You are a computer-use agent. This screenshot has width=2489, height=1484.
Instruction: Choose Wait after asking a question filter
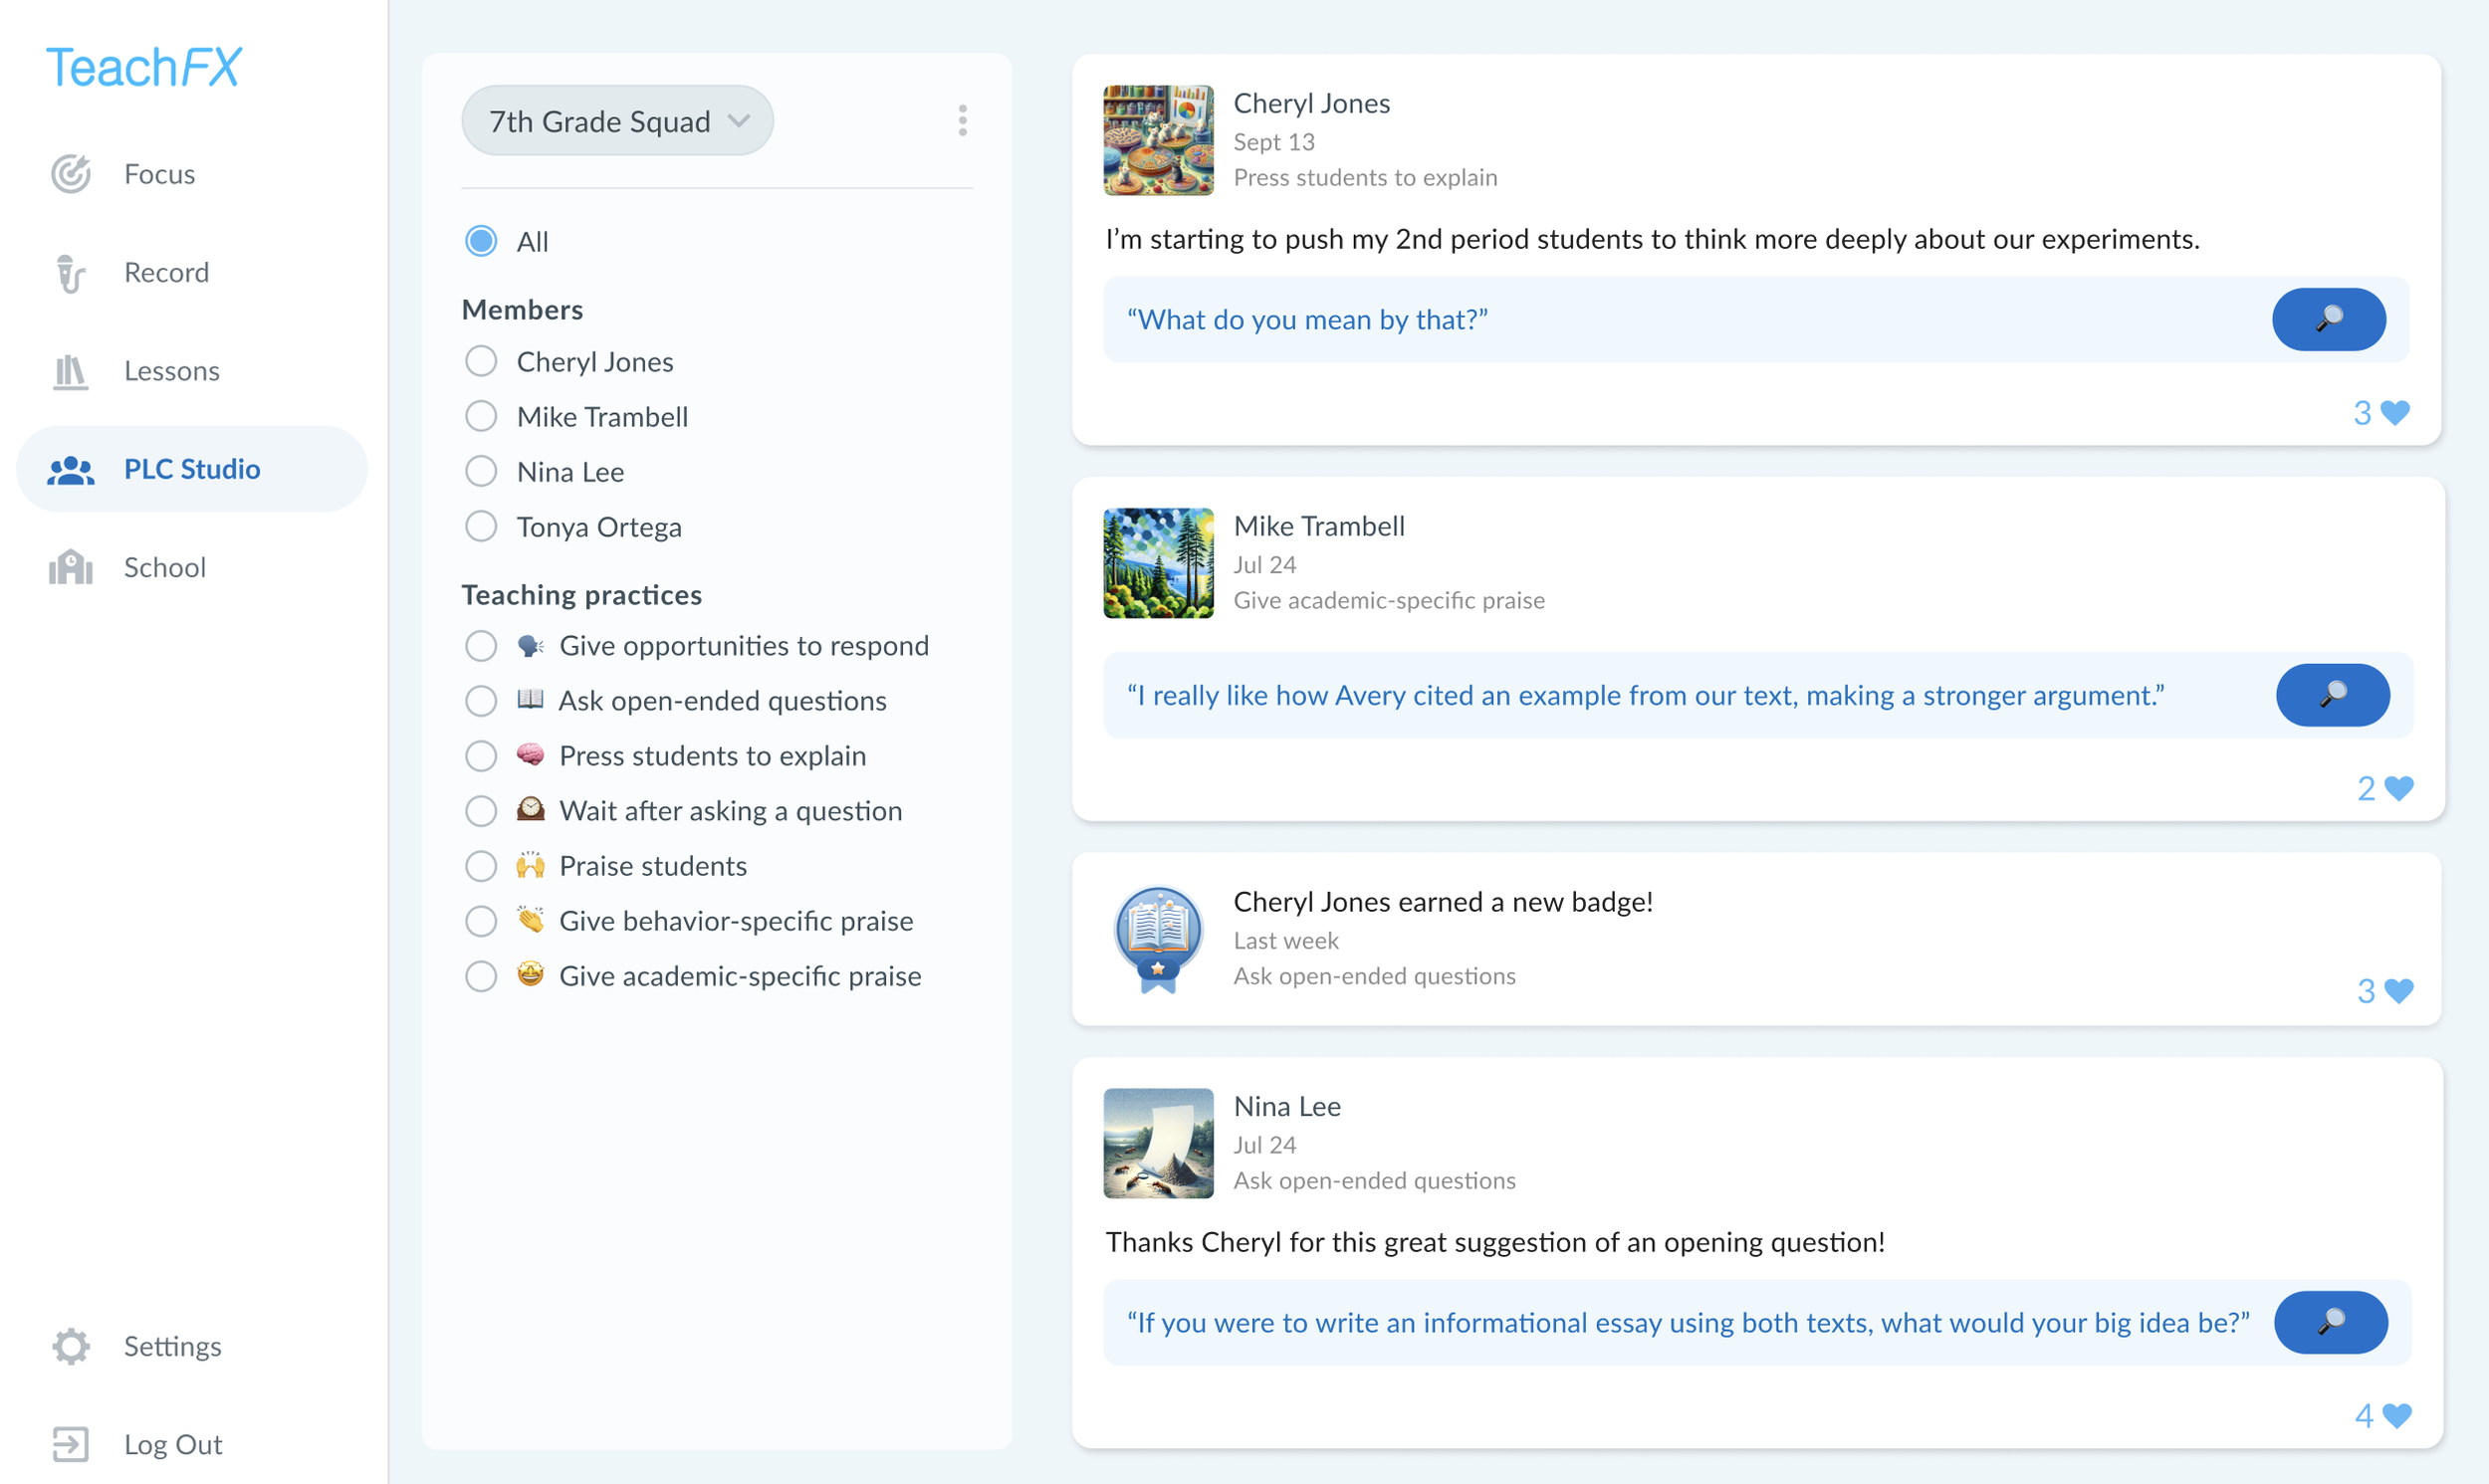coord(481,811)
